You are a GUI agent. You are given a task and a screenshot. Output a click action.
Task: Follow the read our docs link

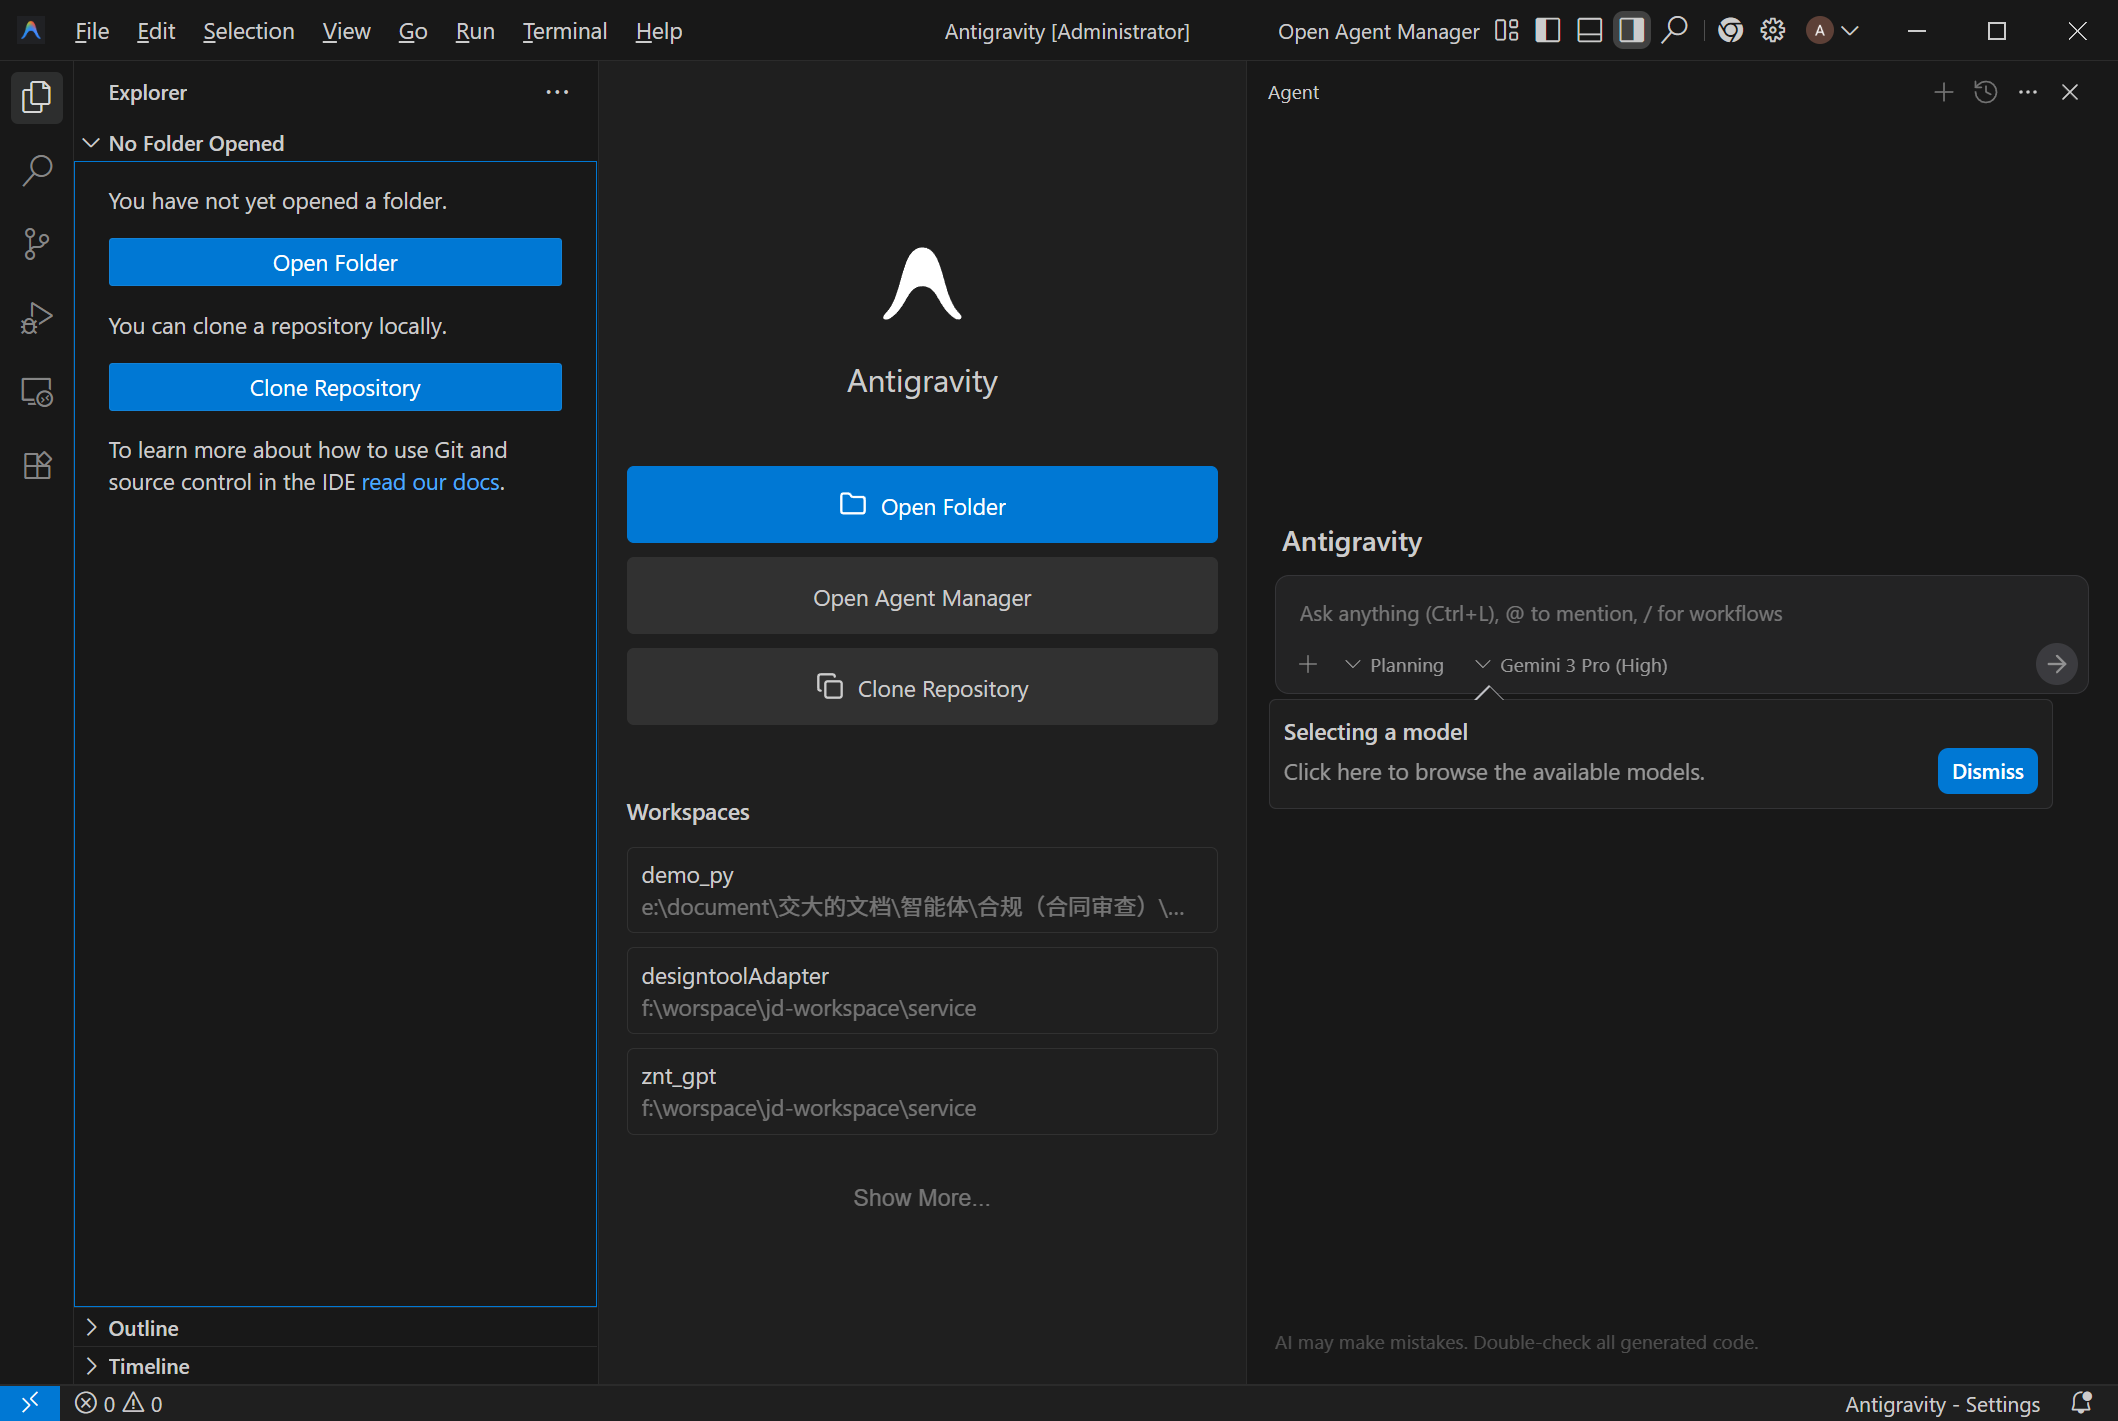430,482
